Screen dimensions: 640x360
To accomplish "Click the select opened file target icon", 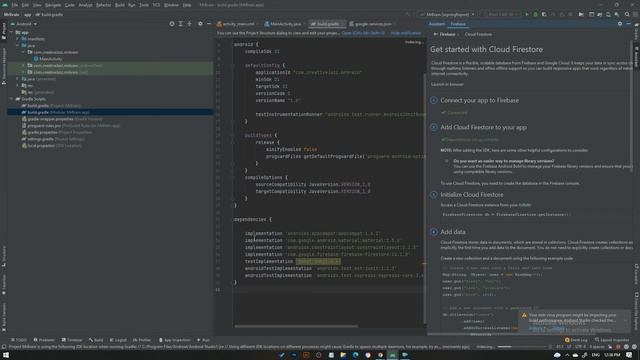I will [172, 24].
